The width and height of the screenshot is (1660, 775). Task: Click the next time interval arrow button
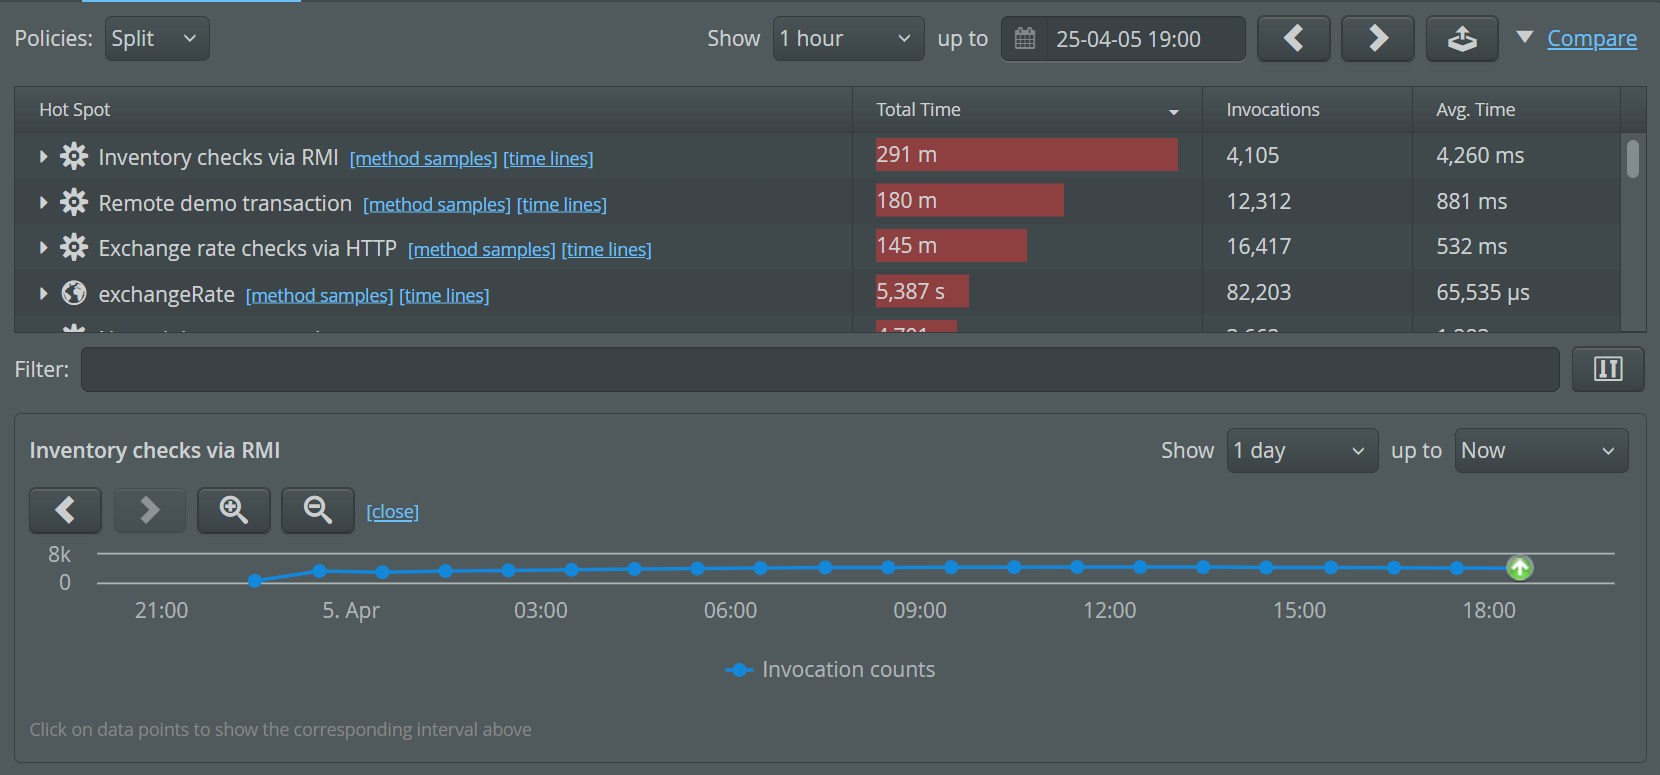click(1377, 39)
